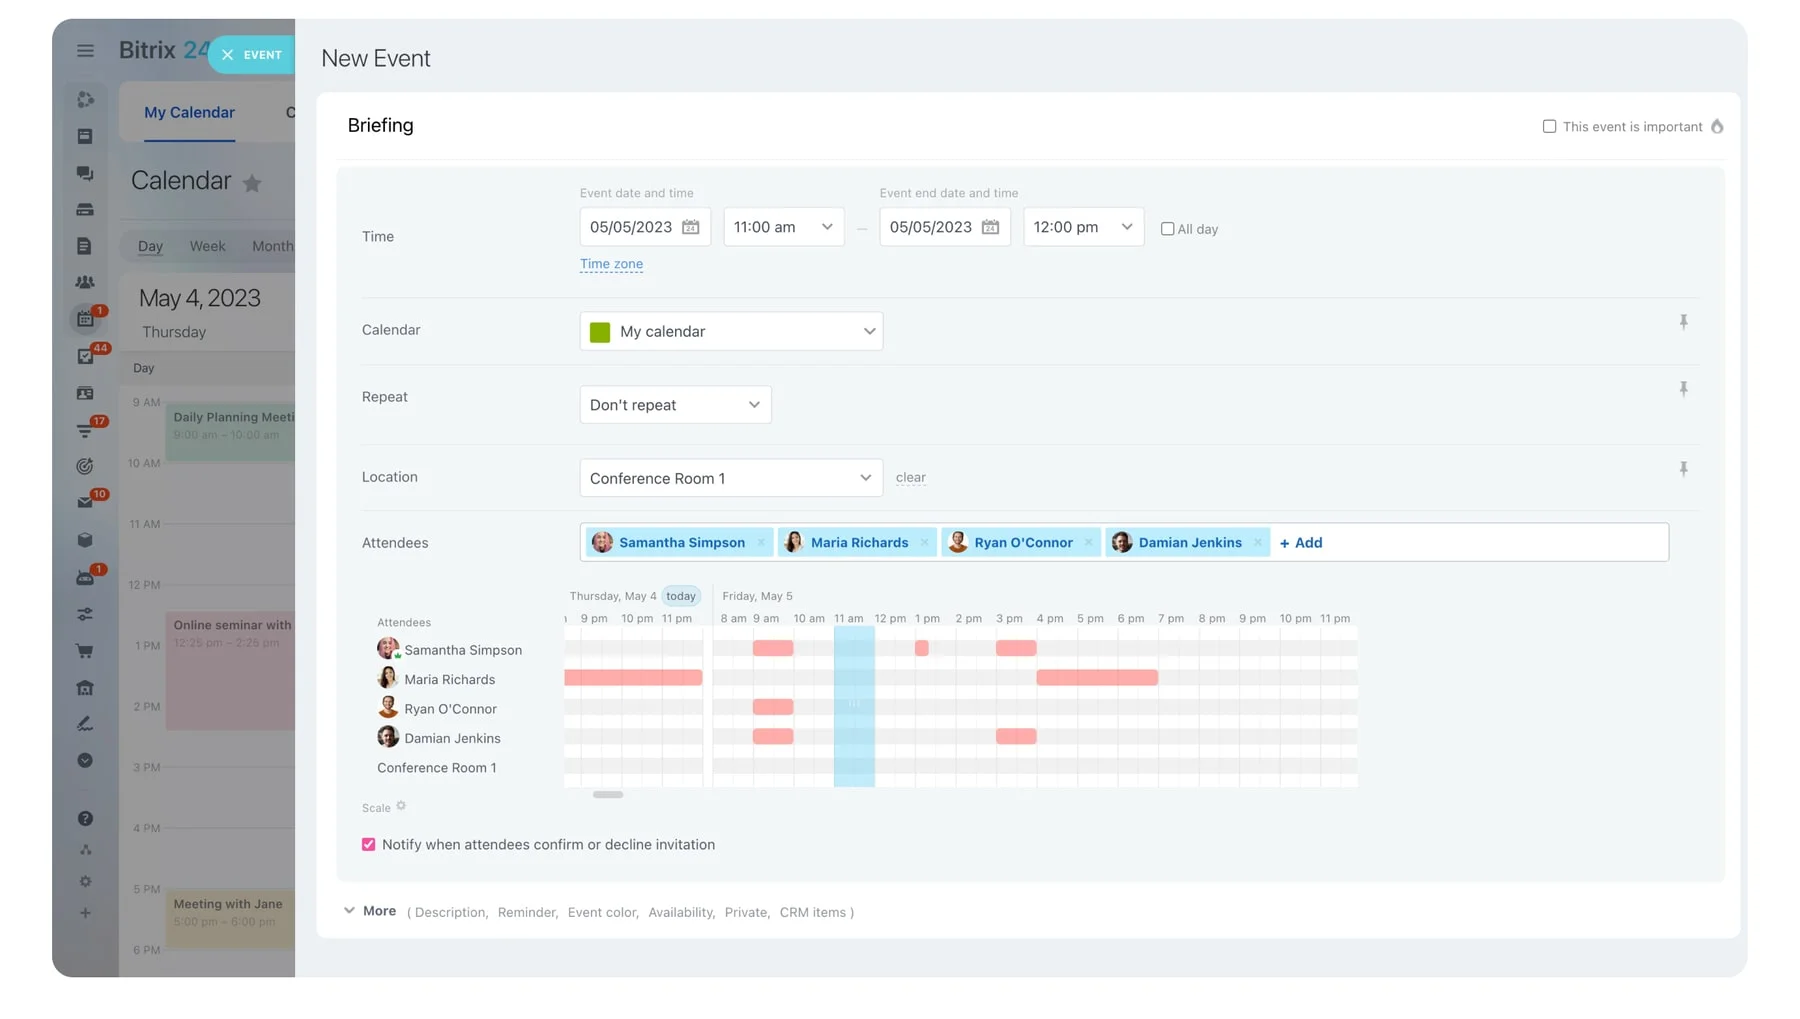The height and width of the screenshot is (1019, 1800).
Task: Switch to the My Calendar tab
Action: pos(189,113)
